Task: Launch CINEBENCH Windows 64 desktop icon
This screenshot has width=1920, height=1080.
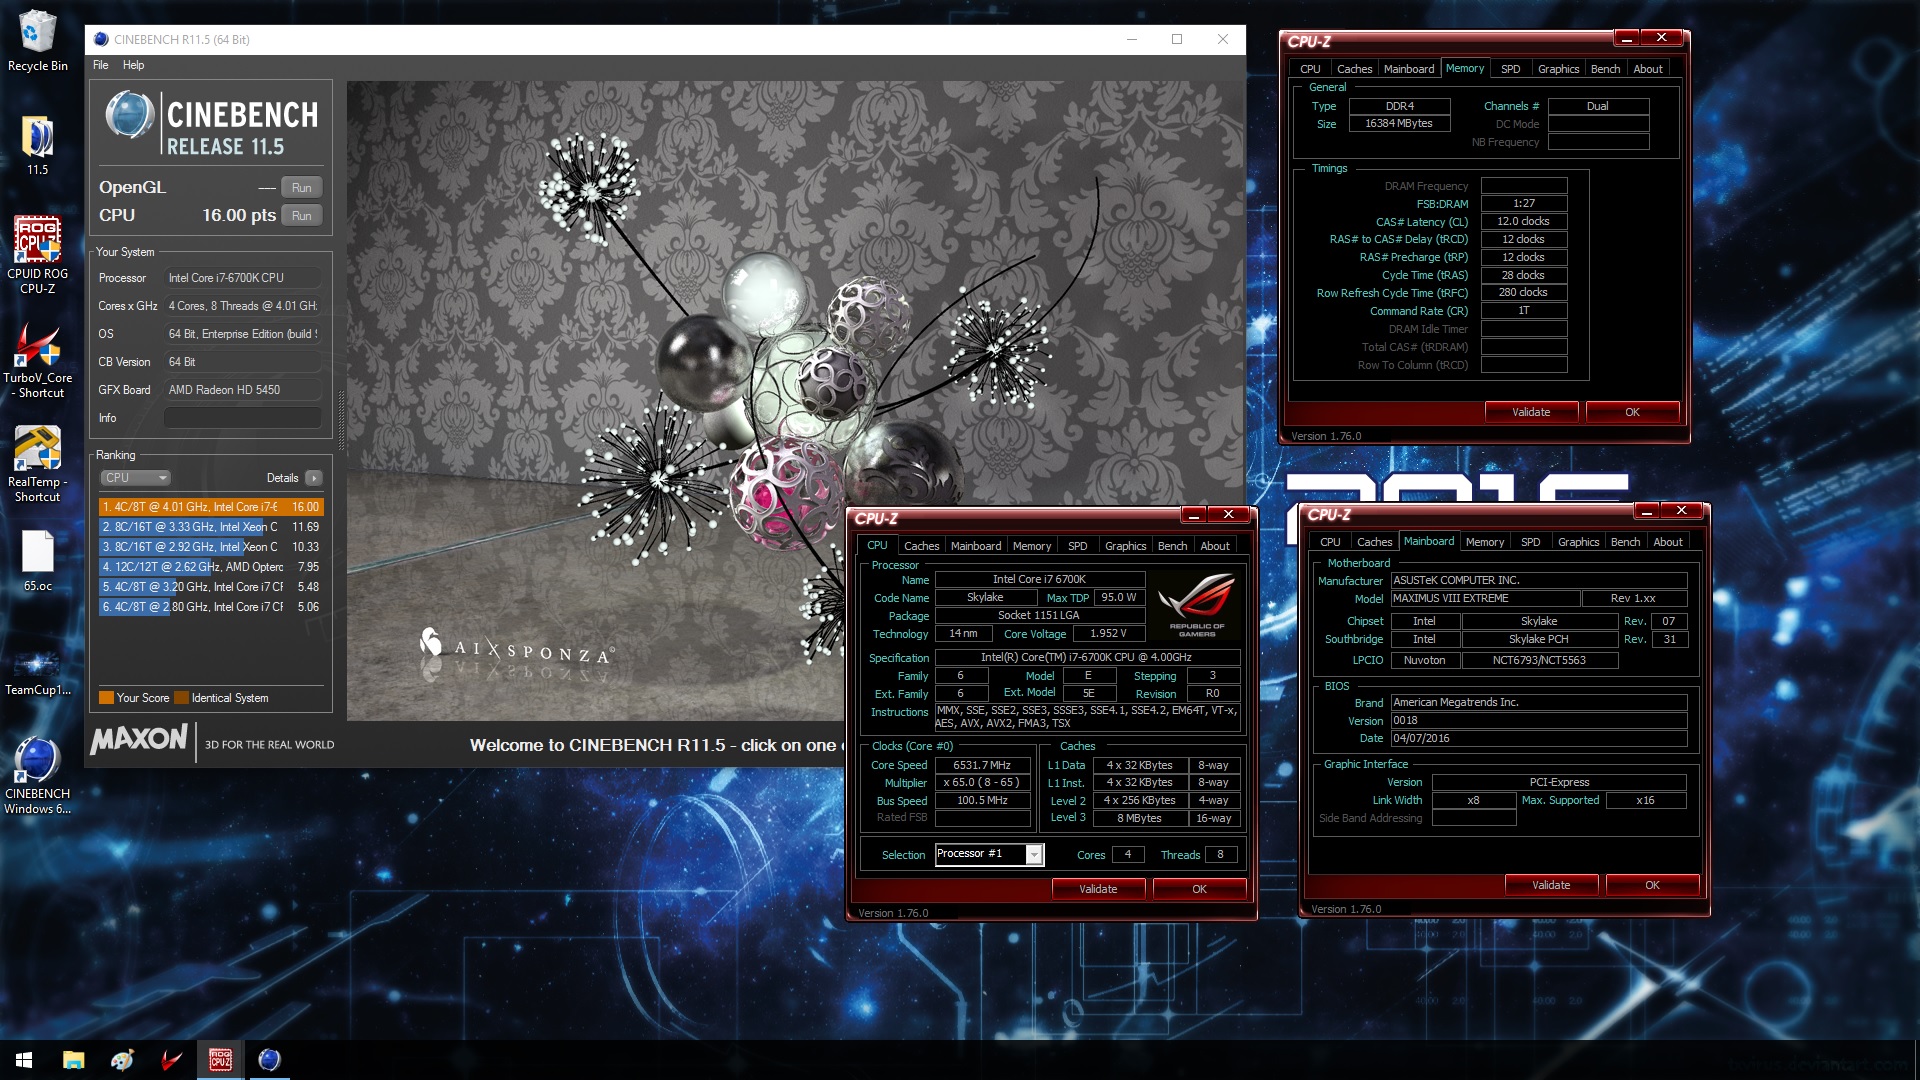Action: 37,776
